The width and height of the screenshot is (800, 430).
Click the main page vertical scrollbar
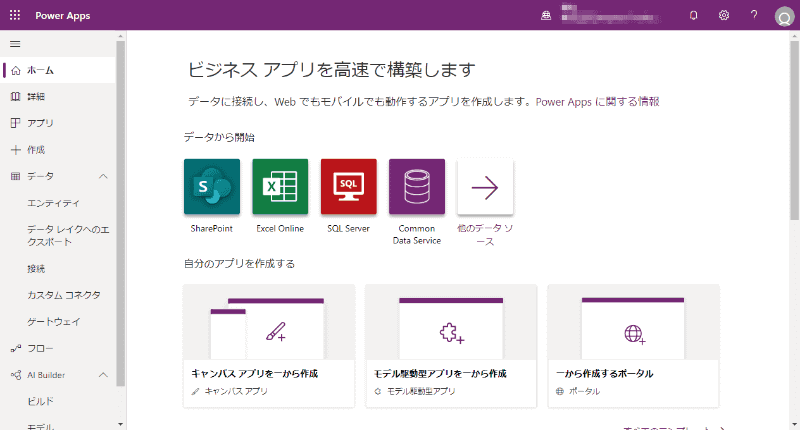[794, 130]
